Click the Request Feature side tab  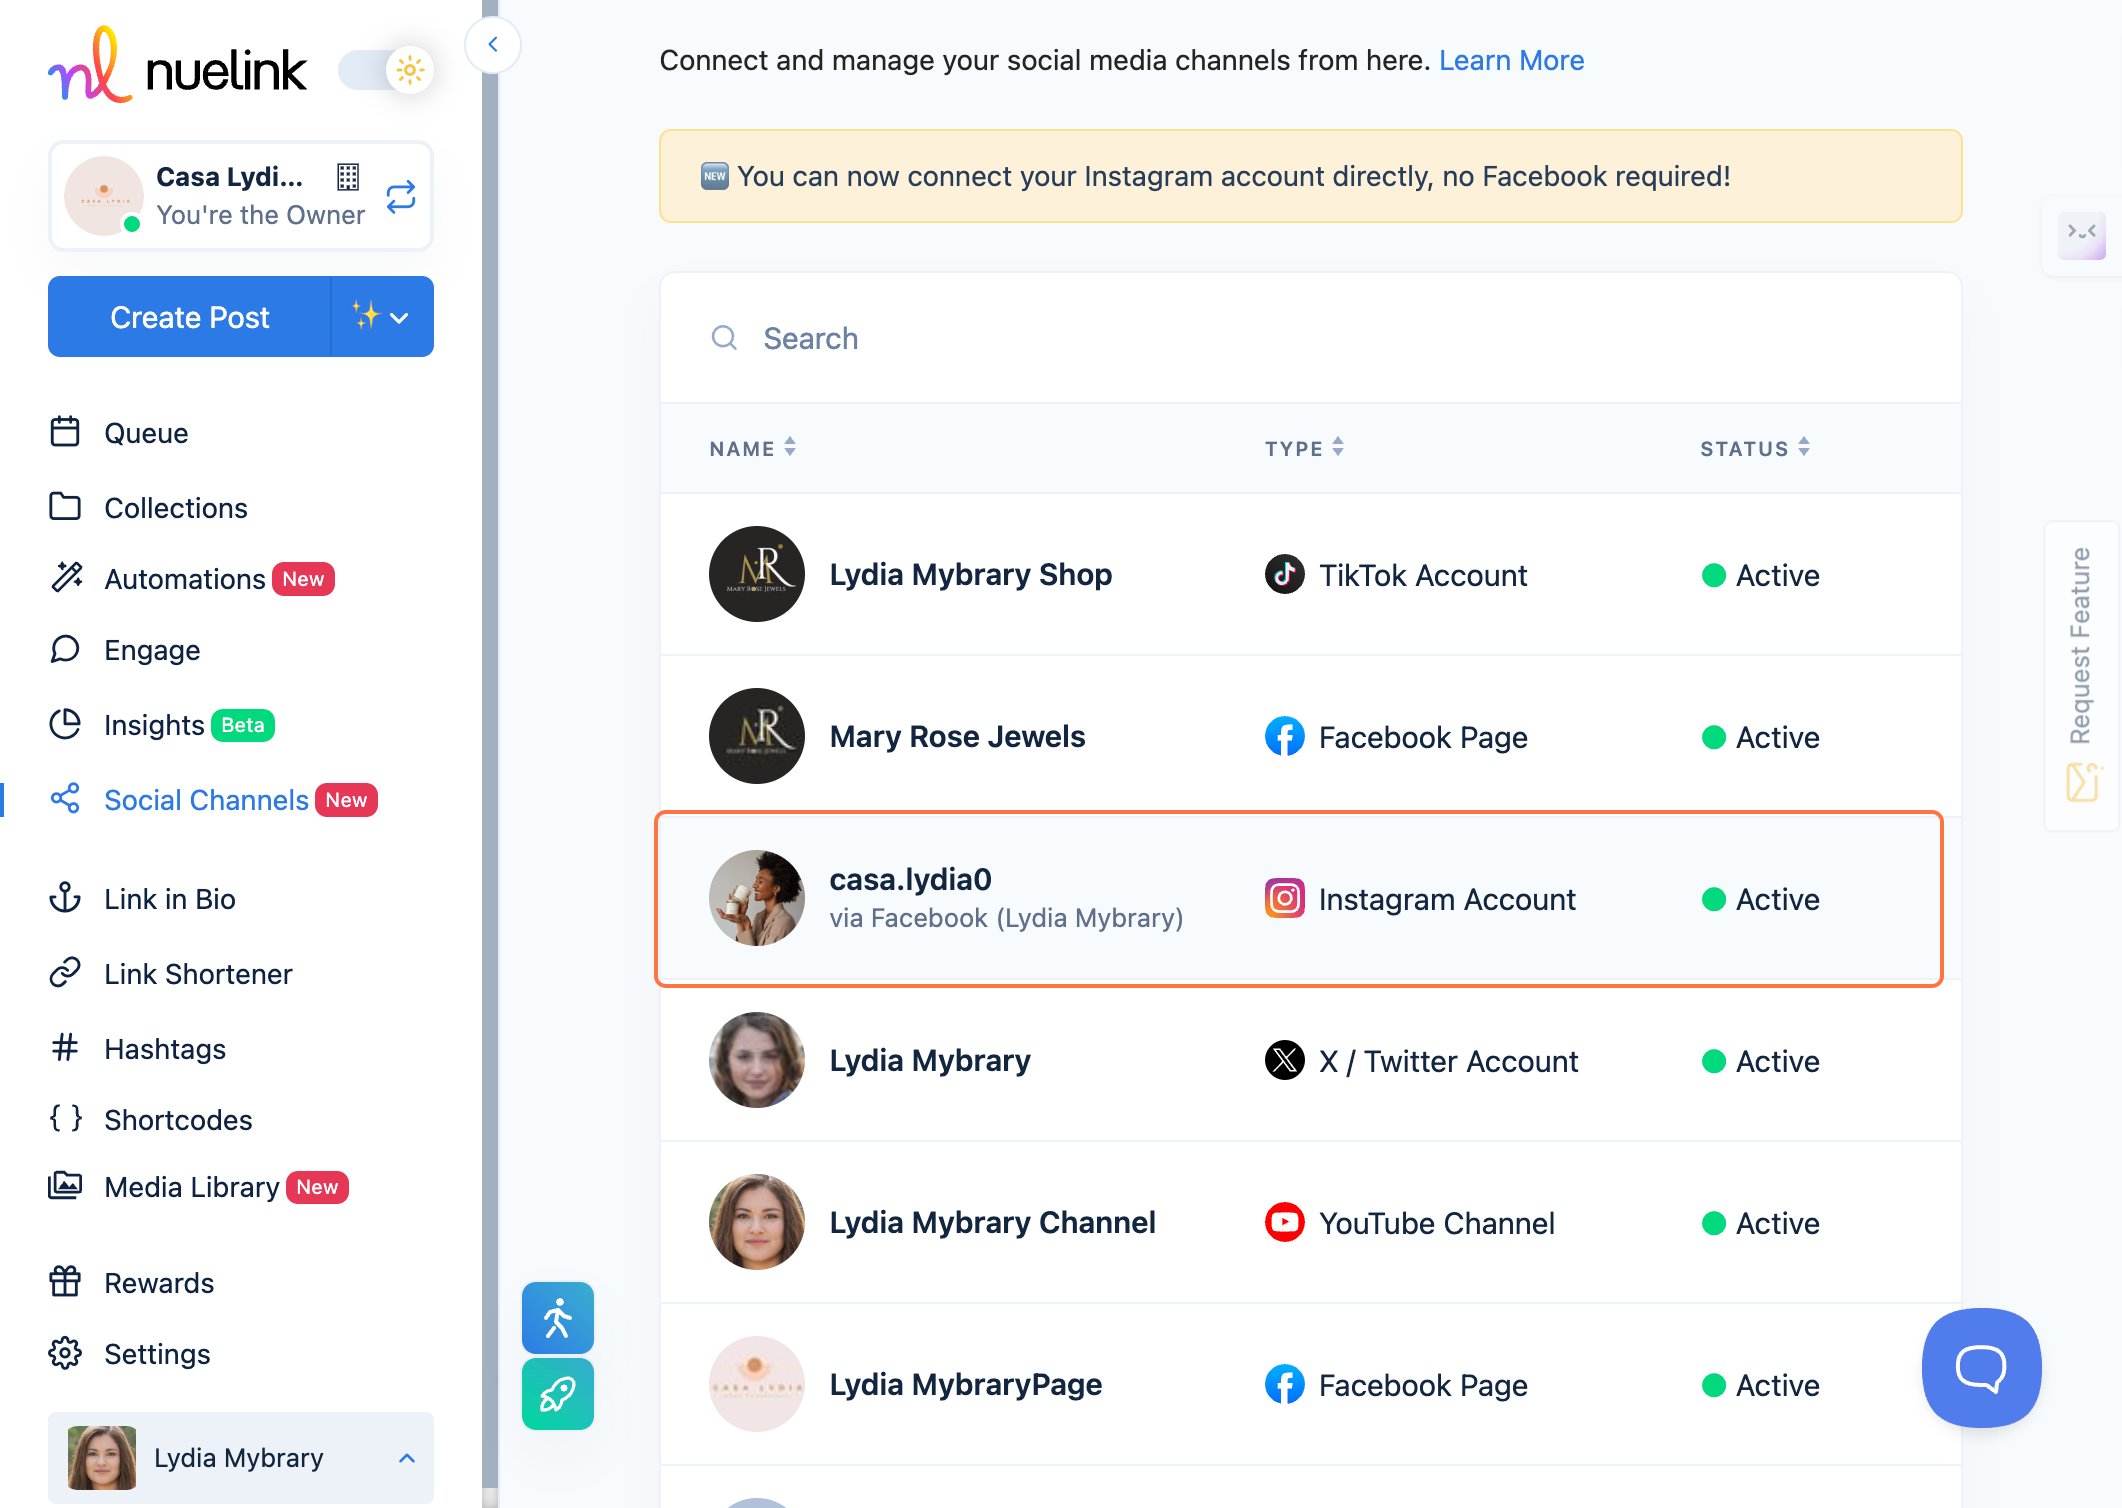[2081, 675]
